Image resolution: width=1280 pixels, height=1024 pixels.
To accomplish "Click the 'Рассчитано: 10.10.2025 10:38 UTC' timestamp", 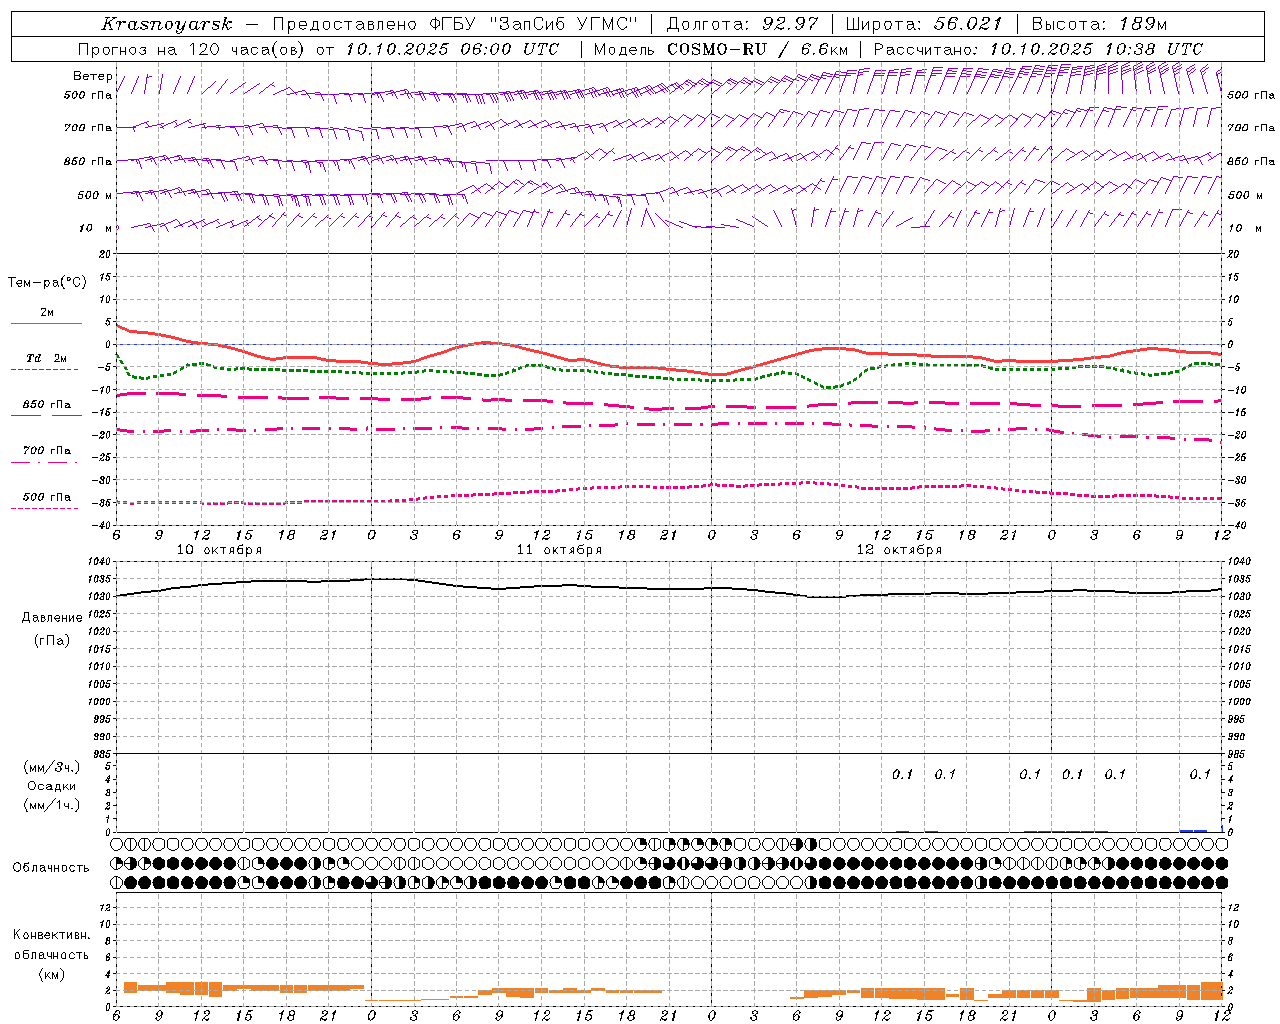I will 1038,49.
